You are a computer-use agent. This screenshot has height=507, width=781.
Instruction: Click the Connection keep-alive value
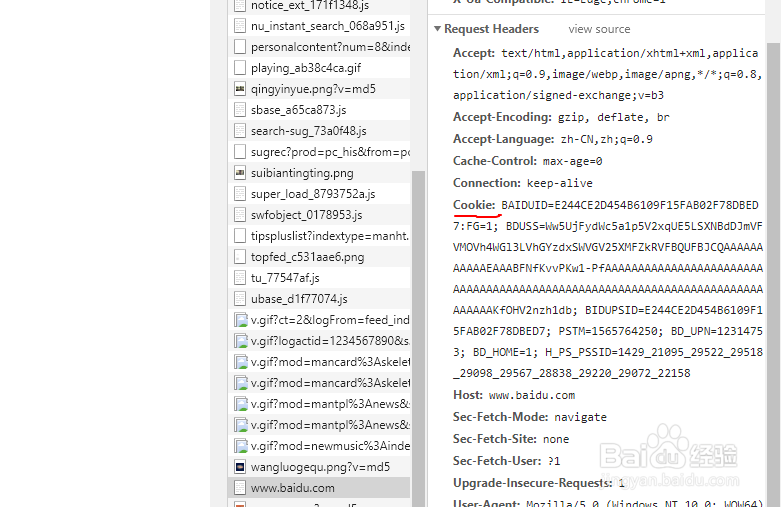560,183
